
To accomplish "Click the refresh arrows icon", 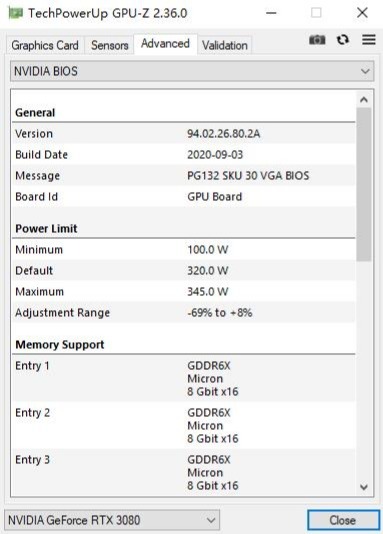I will pyautogui.click(x=343, y=40).
